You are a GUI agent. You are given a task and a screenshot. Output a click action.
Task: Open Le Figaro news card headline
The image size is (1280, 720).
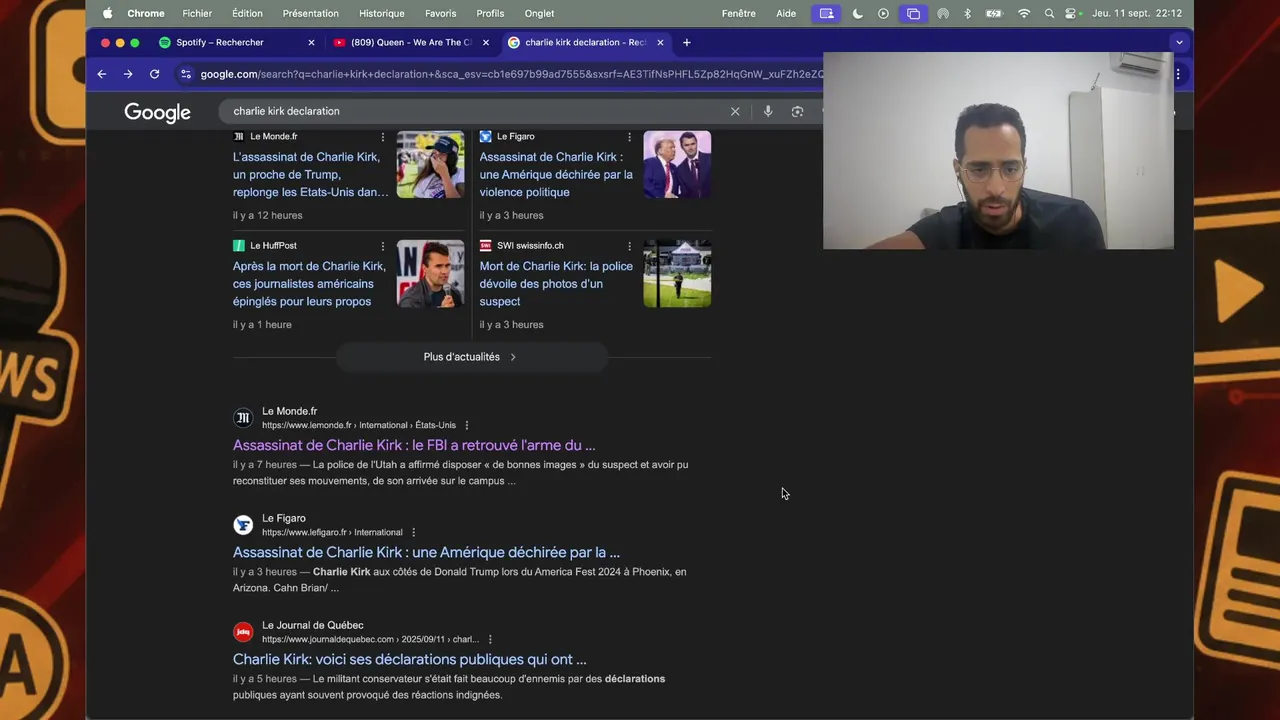pyautogui.click(x=556, y=174)
